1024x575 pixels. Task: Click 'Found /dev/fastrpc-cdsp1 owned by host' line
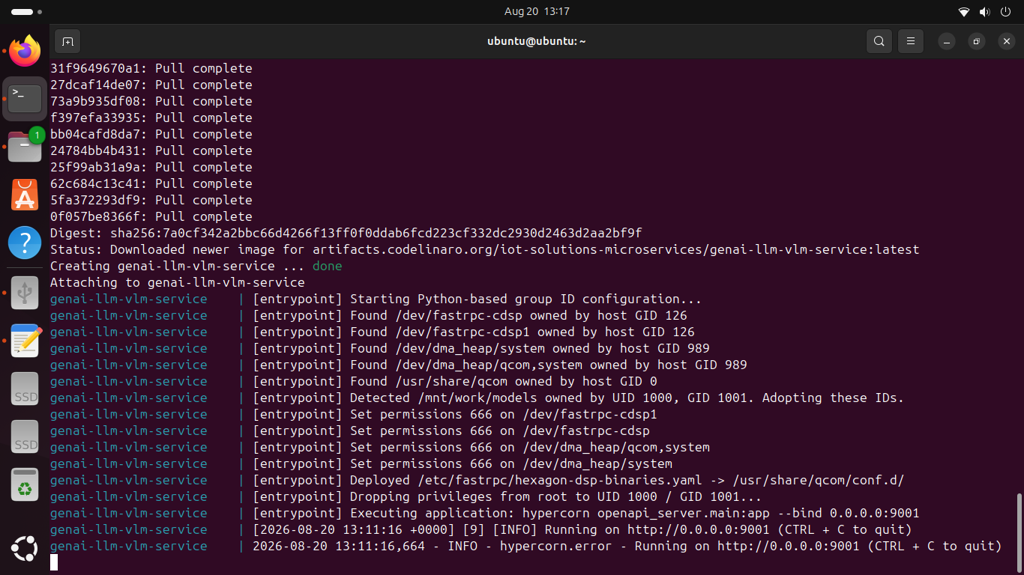pyautogui.click(x=372, y=331)
